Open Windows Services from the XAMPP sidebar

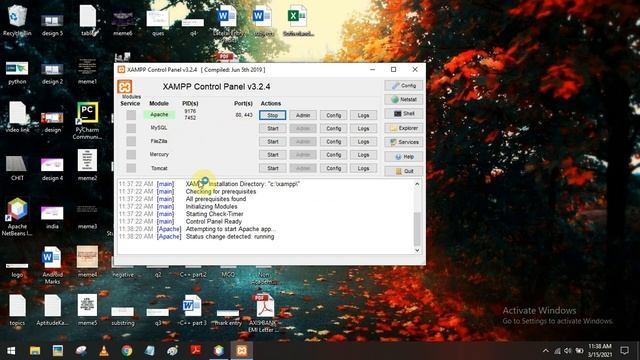point(404,142)
